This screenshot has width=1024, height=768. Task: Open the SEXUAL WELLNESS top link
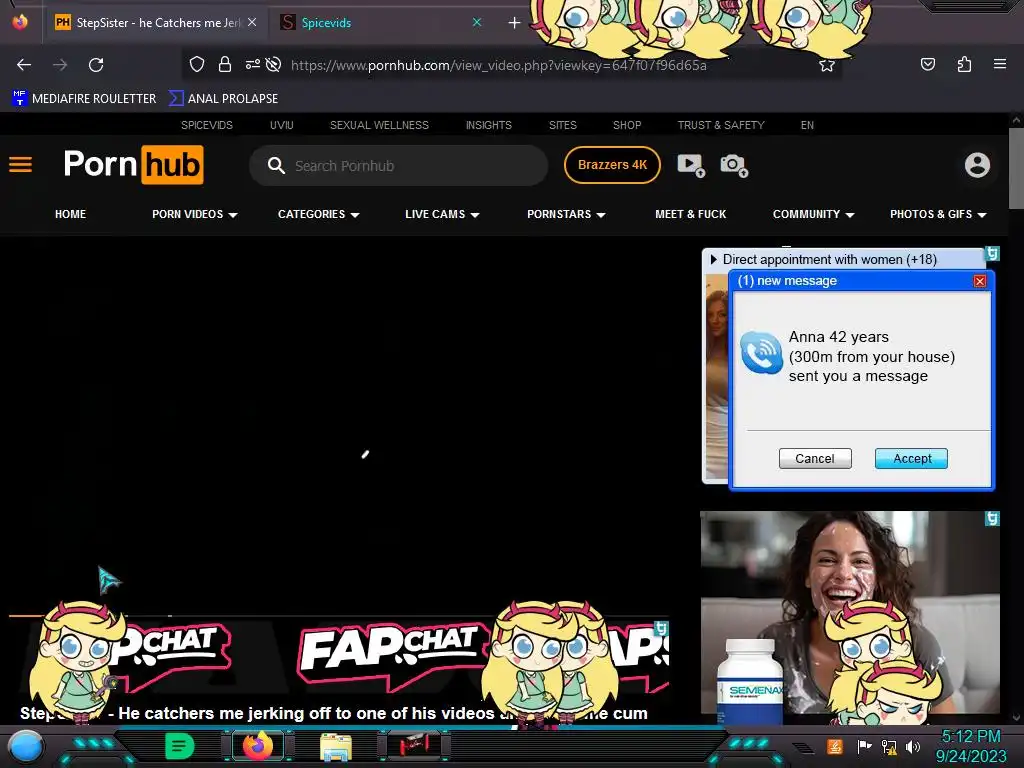379,125
